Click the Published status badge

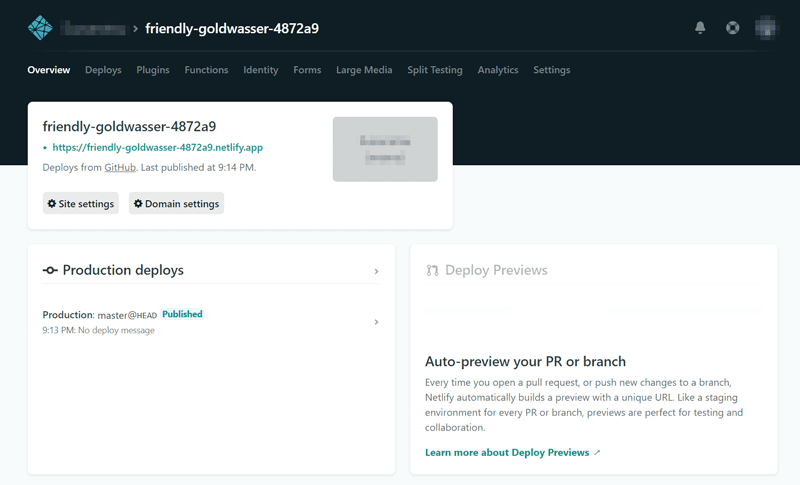pos(182,314)
